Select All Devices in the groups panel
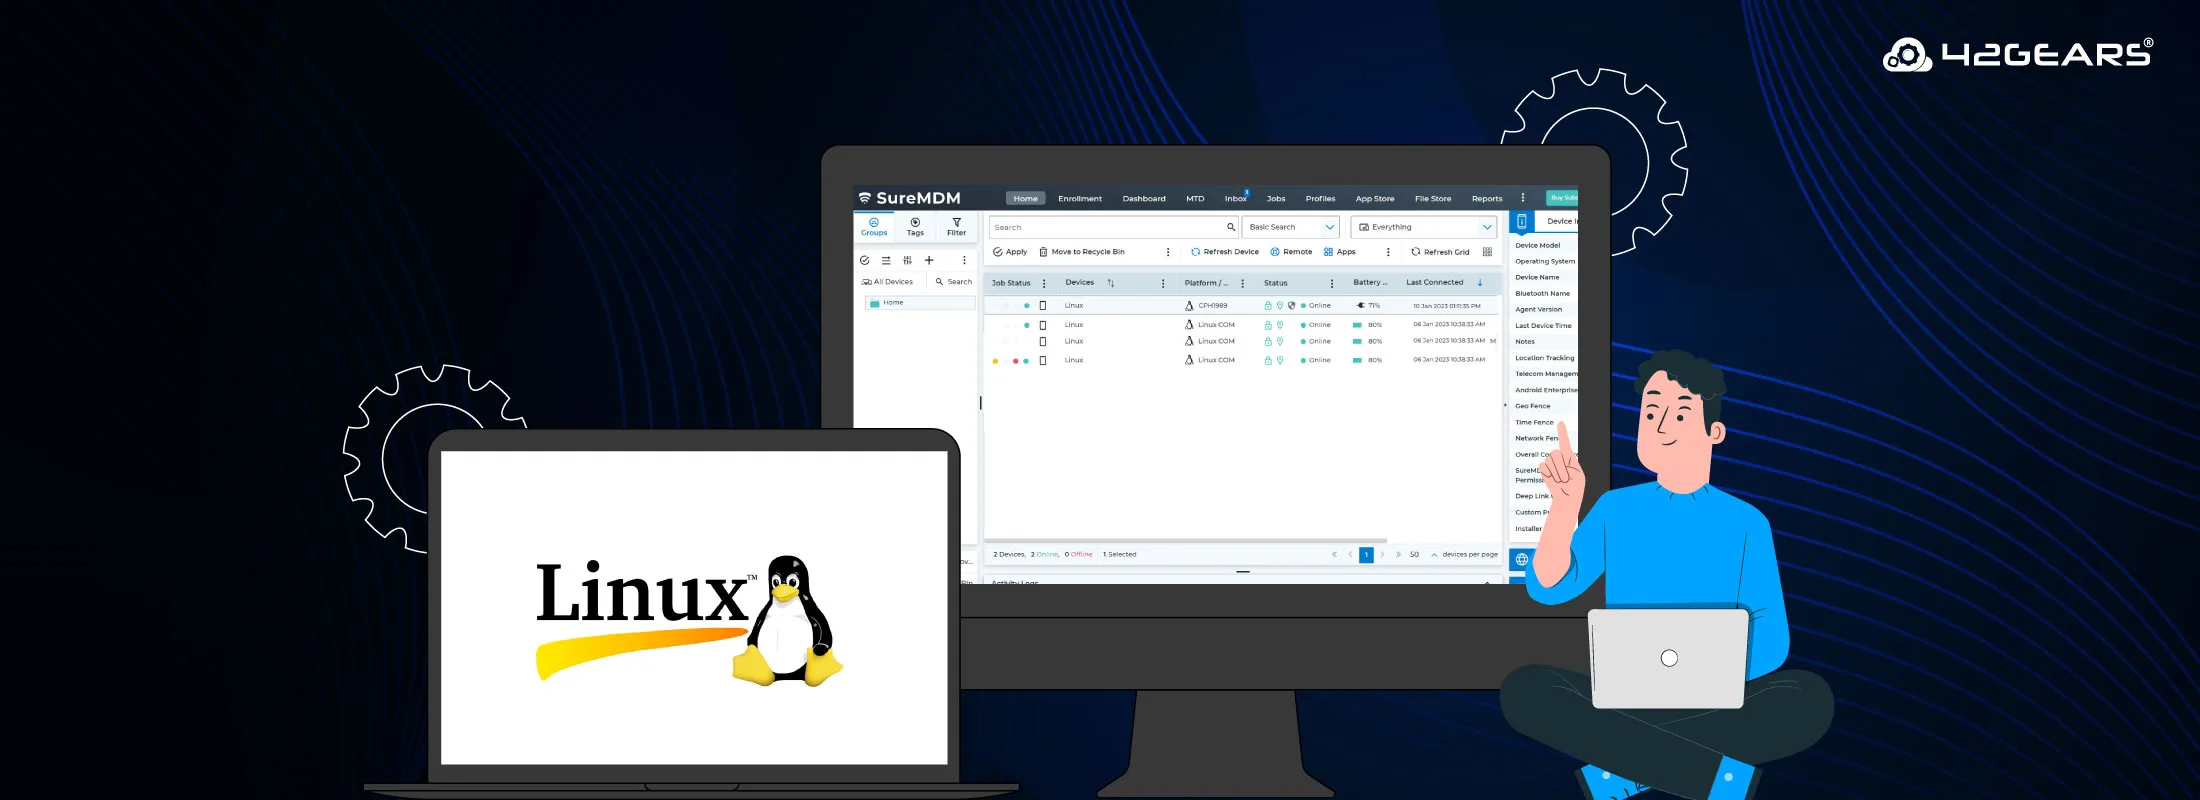The image size is (2200, 800). 887,282
